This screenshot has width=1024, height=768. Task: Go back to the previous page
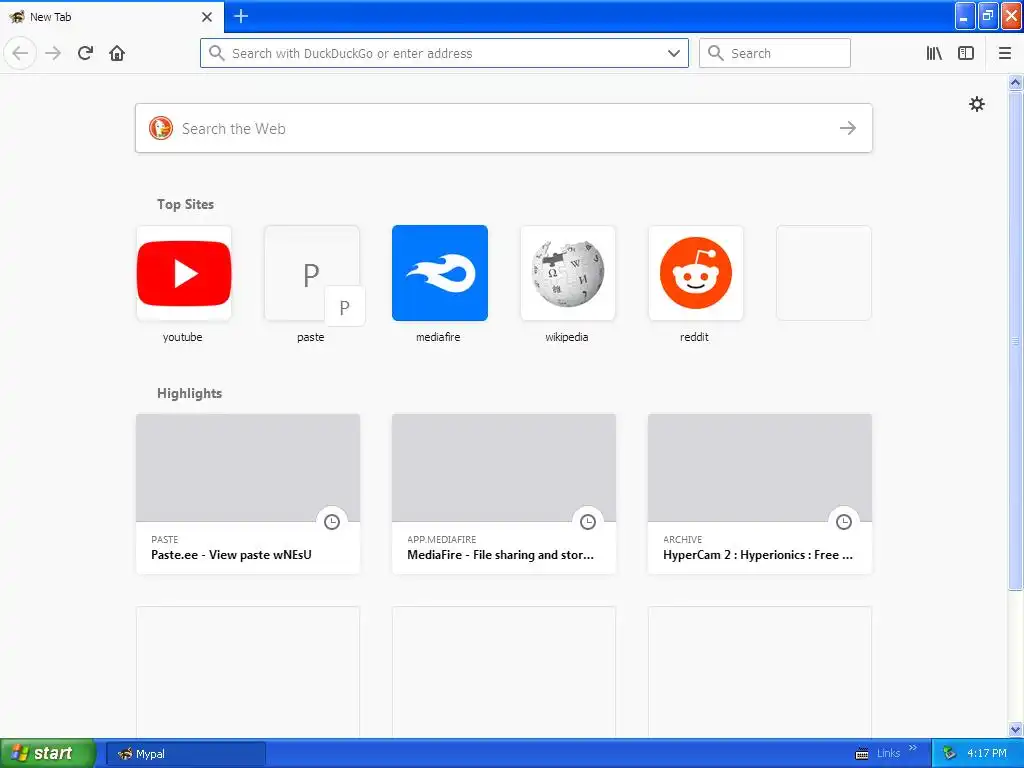[x=20, y=53]
